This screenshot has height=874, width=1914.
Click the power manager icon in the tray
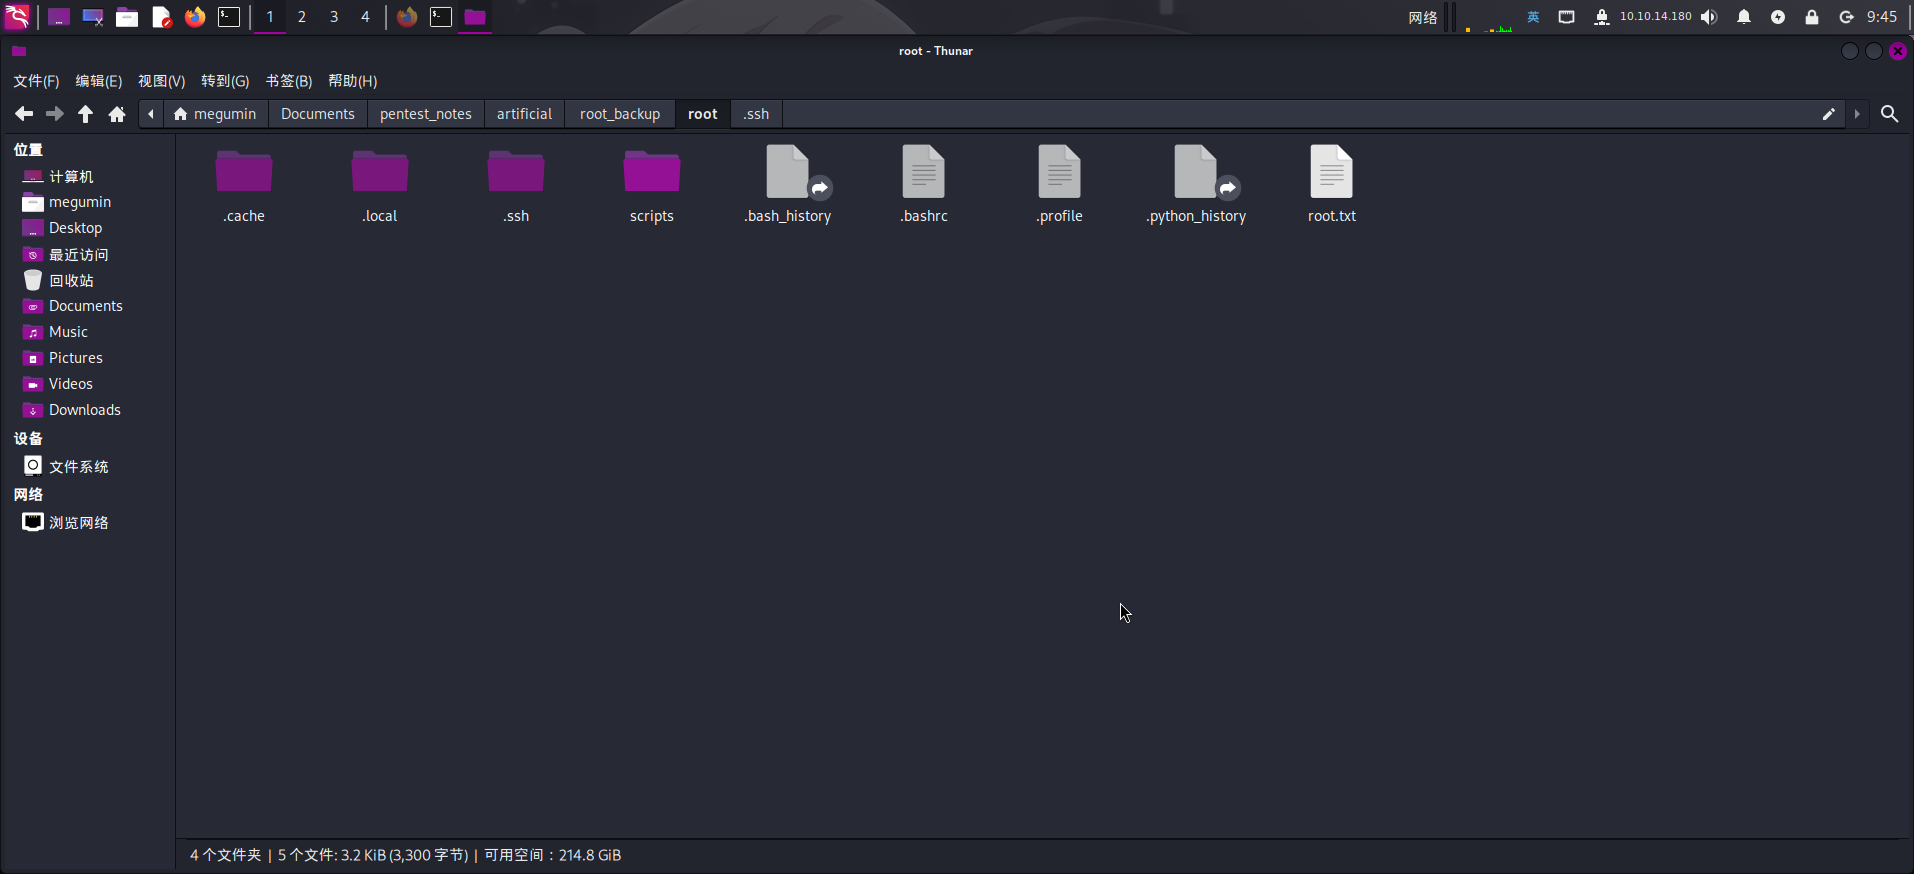[x=1778, y=17]
